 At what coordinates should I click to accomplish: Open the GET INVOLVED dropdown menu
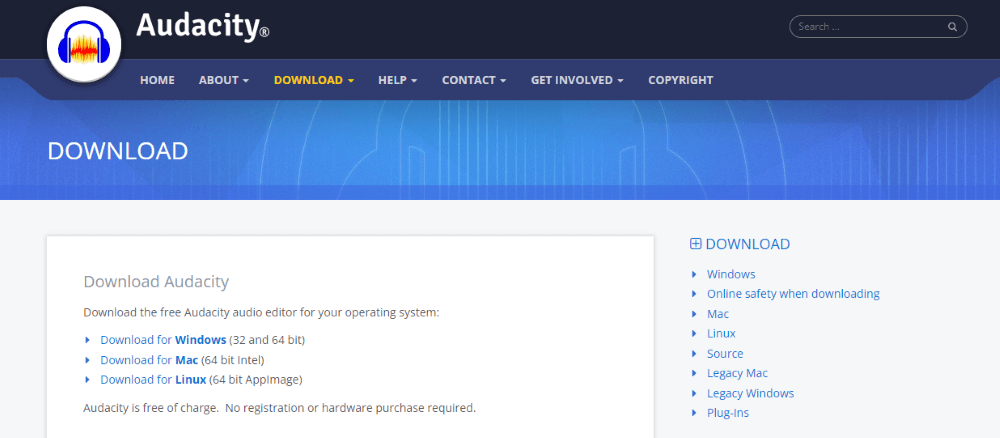(577, 80)
